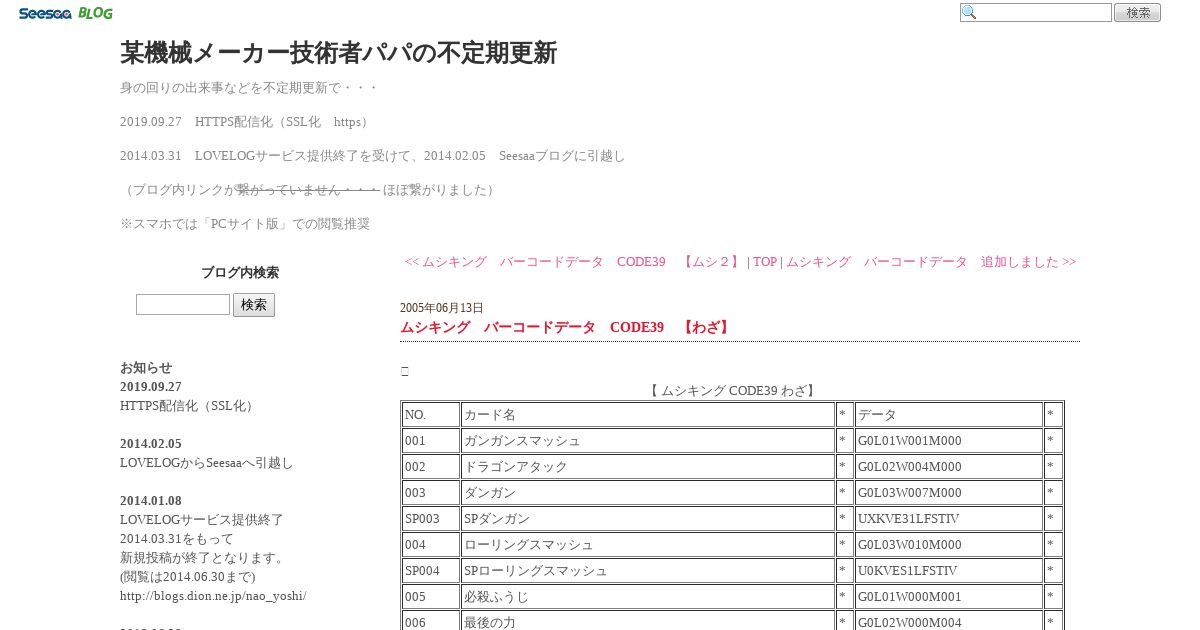Select the カード名 header cell
Viewport: 1200px width, 630px height.
click(648, 415)
